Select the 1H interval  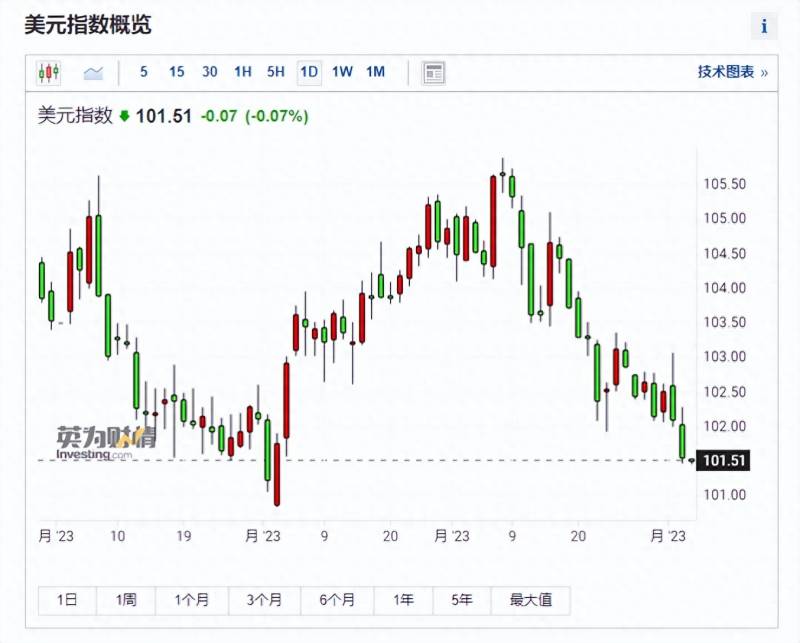(x=243, y=72)
